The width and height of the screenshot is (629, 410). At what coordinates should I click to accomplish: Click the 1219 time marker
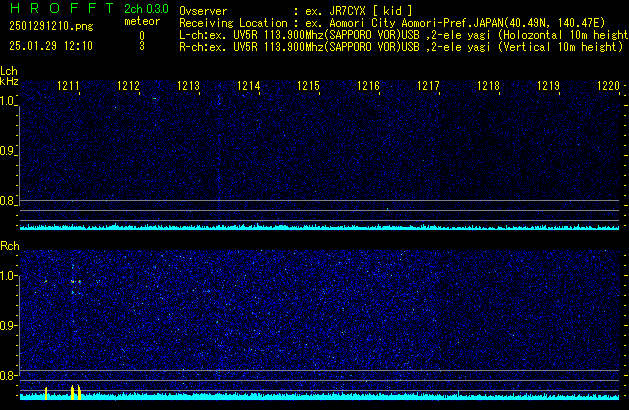pyautogui.click(x=548, y=86)
